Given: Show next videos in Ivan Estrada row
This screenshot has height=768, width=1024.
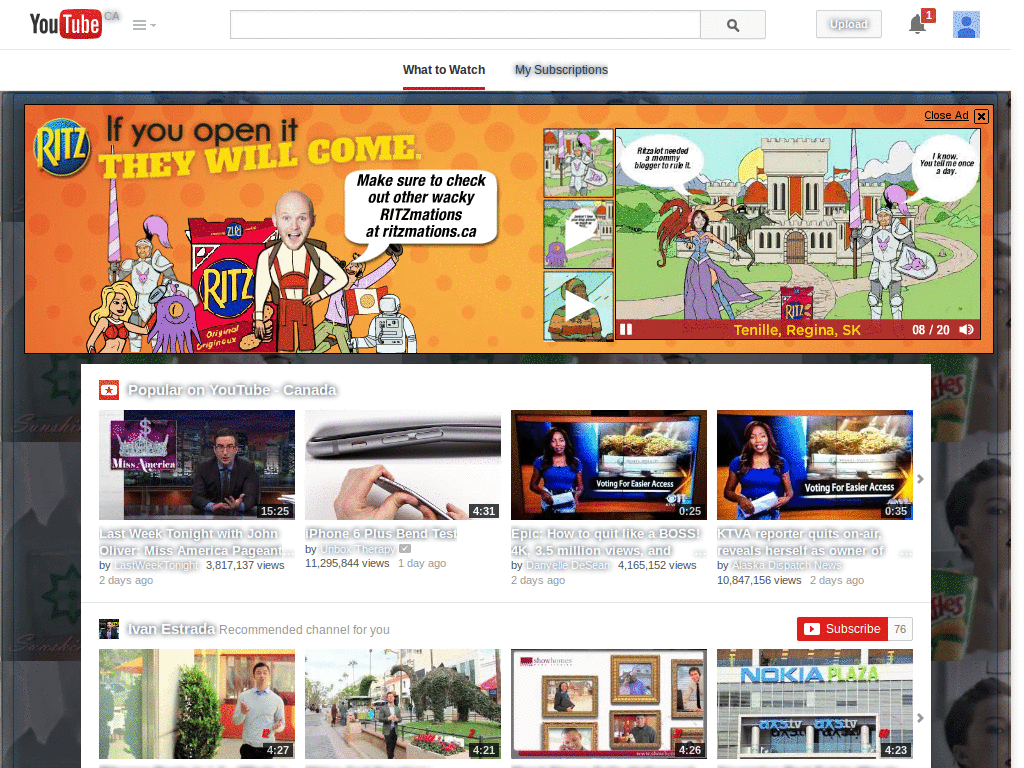Looking at the screenshot, I should click(920, 718).
